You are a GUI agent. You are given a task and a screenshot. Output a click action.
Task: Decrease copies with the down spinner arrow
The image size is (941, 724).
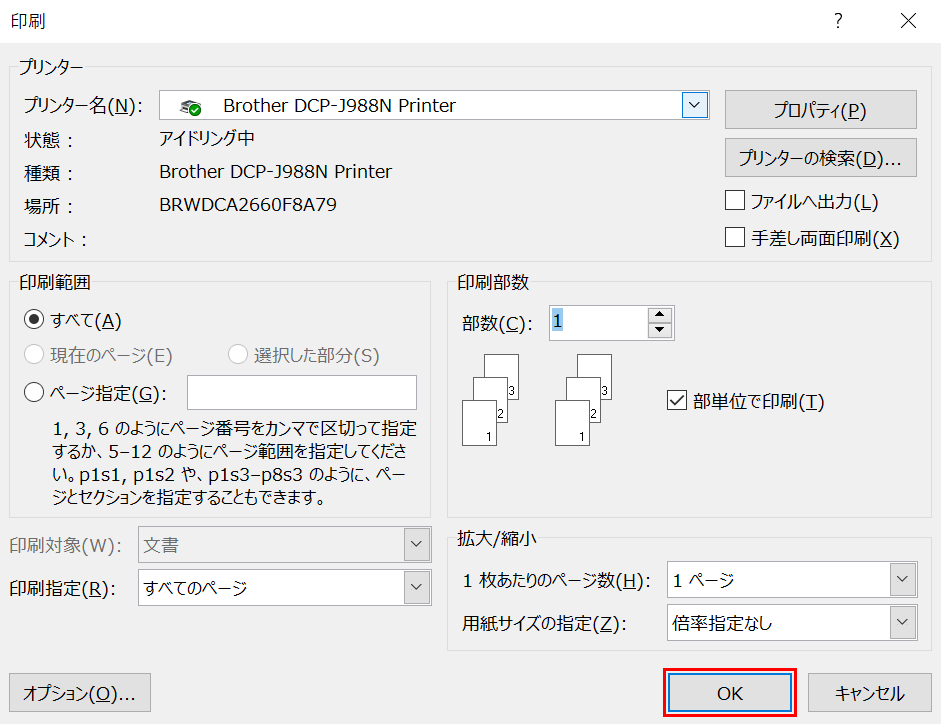coord(660,331)
